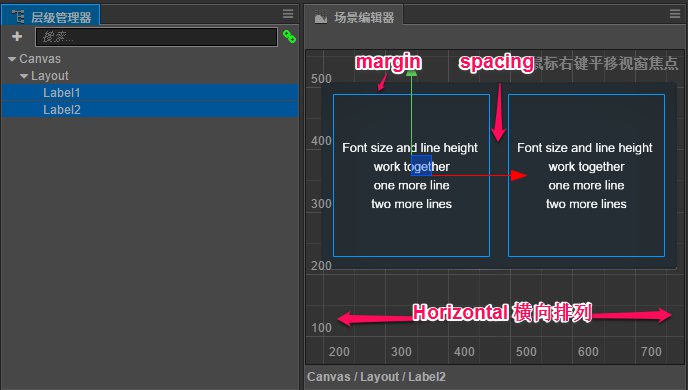Viewport: 688px width, 390px height.
Task: Click the right label box in scene
Action: 586,175
